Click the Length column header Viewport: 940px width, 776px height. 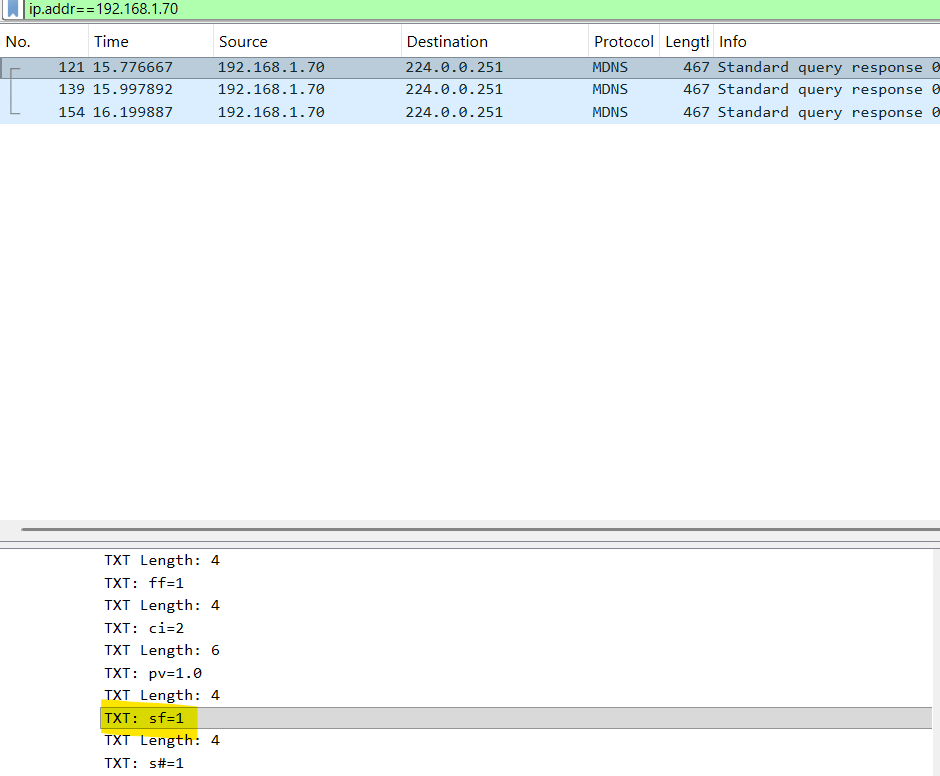coord(686,42)
